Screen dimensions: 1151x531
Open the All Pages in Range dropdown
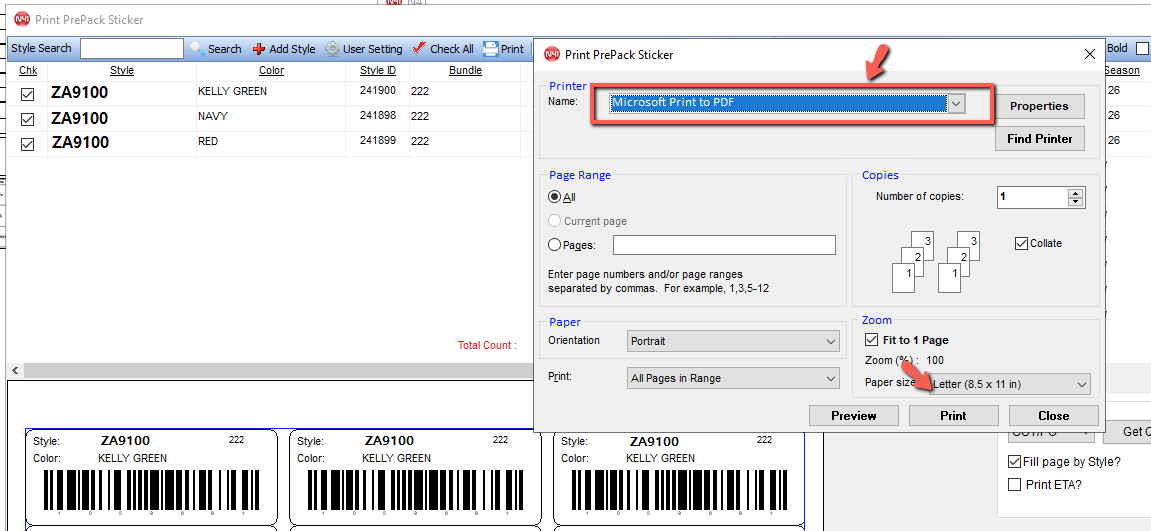pos(733,379)
